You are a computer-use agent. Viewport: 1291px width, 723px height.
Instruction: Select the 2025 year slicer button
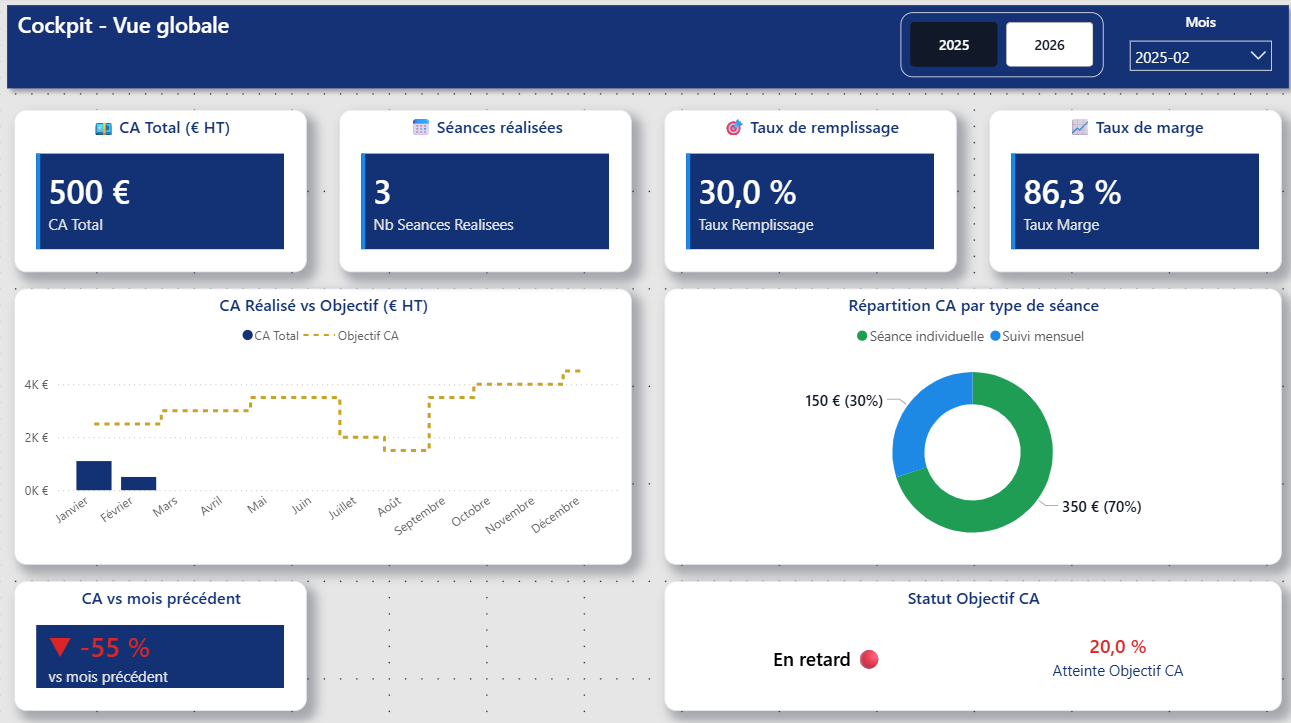(953, 45)
